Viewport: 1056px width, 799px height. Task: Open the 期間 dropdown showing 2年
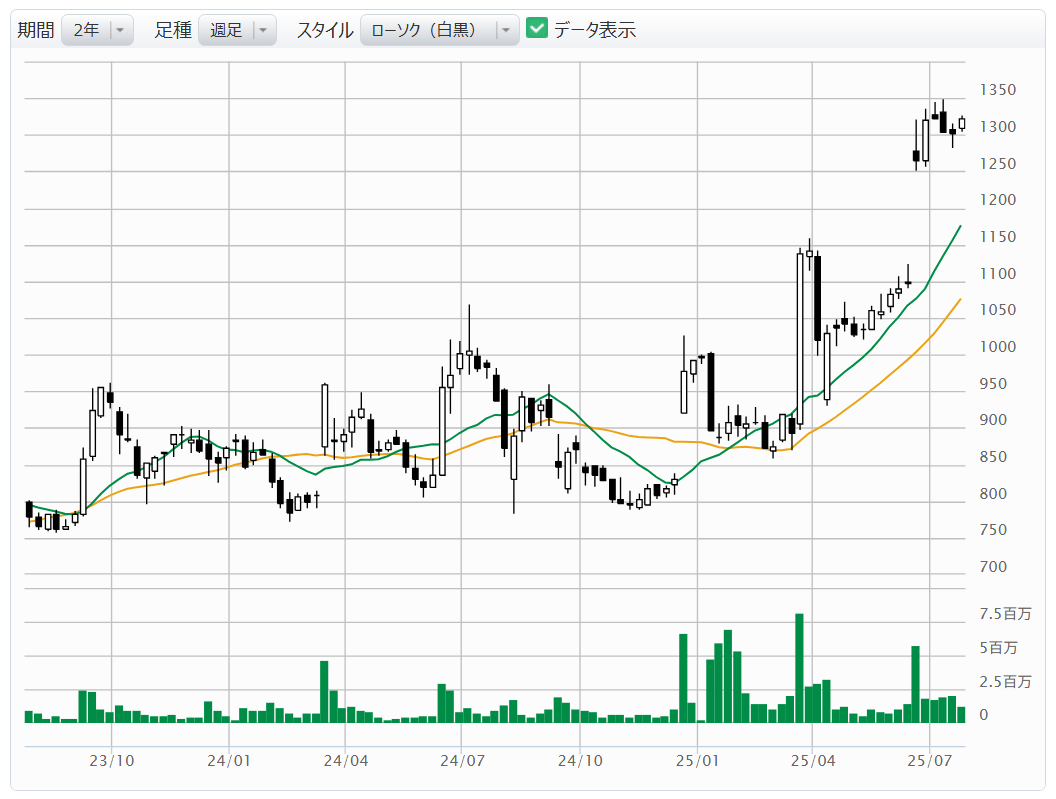97,30
